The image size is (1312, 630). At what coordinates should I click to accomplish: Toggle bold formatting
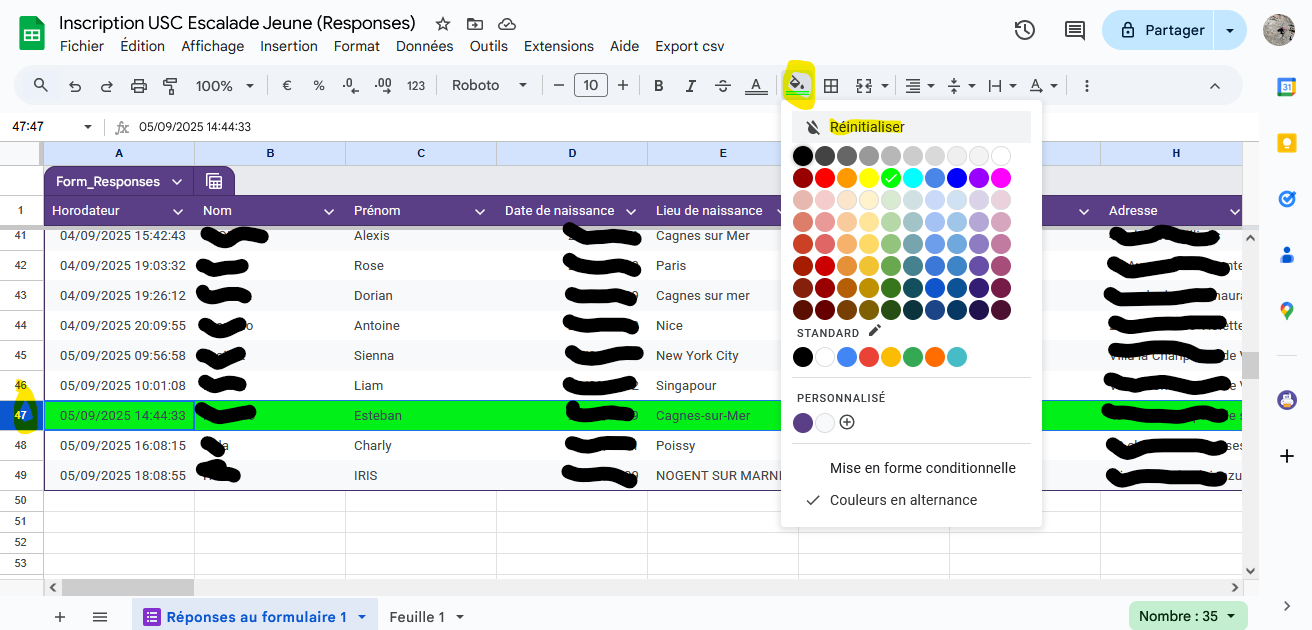pyautogui.click(x=659, y=86)
